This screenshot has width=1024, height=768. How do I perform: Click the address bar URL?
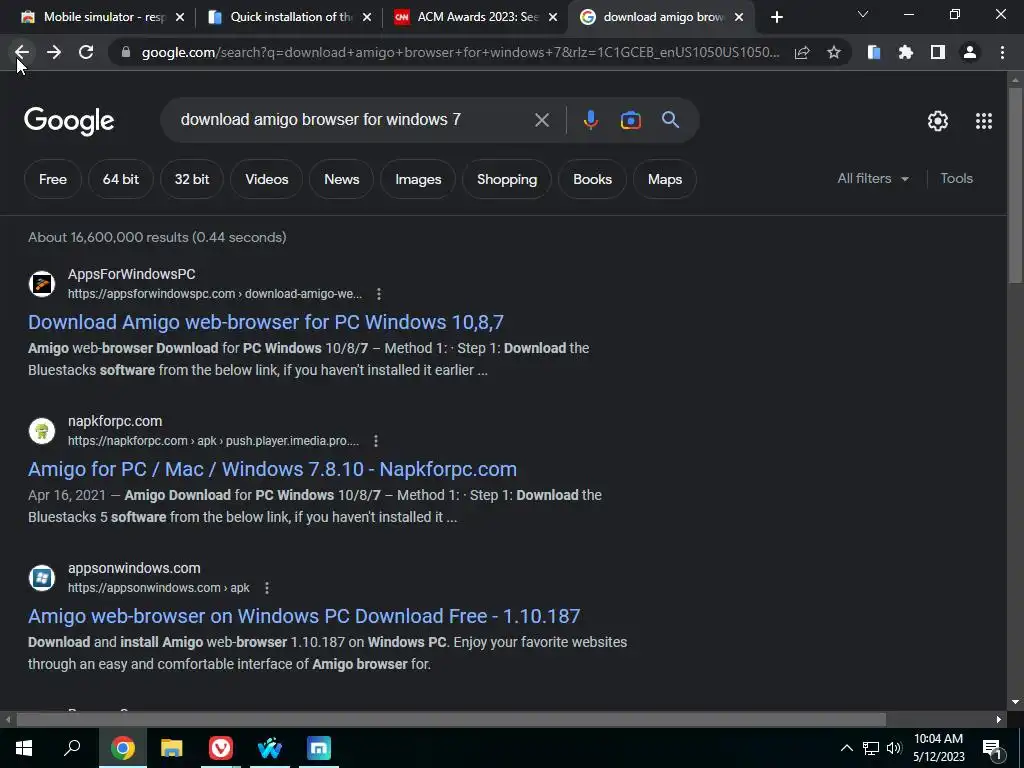pos(460,52)
